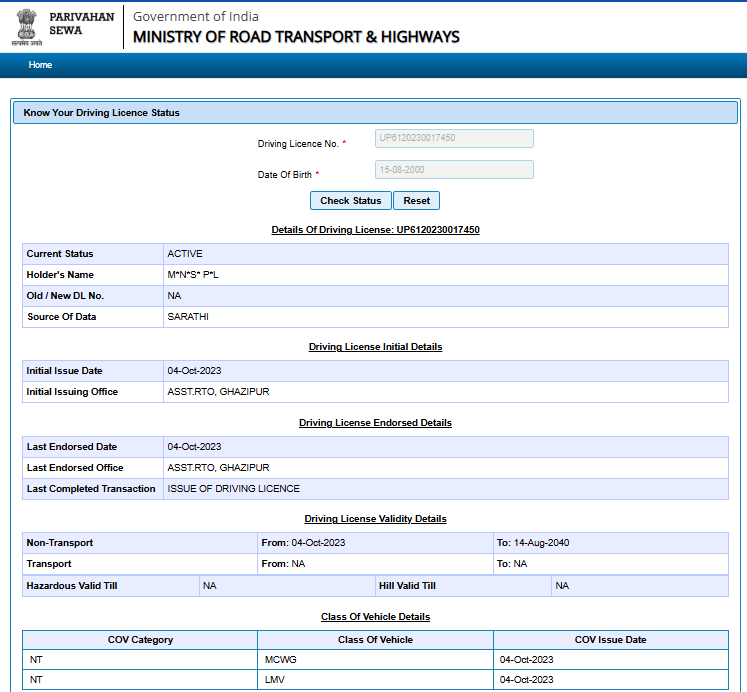Click the Initial Issue Date value
Viewport: 747px width, 692px height.
coord(194,371)
